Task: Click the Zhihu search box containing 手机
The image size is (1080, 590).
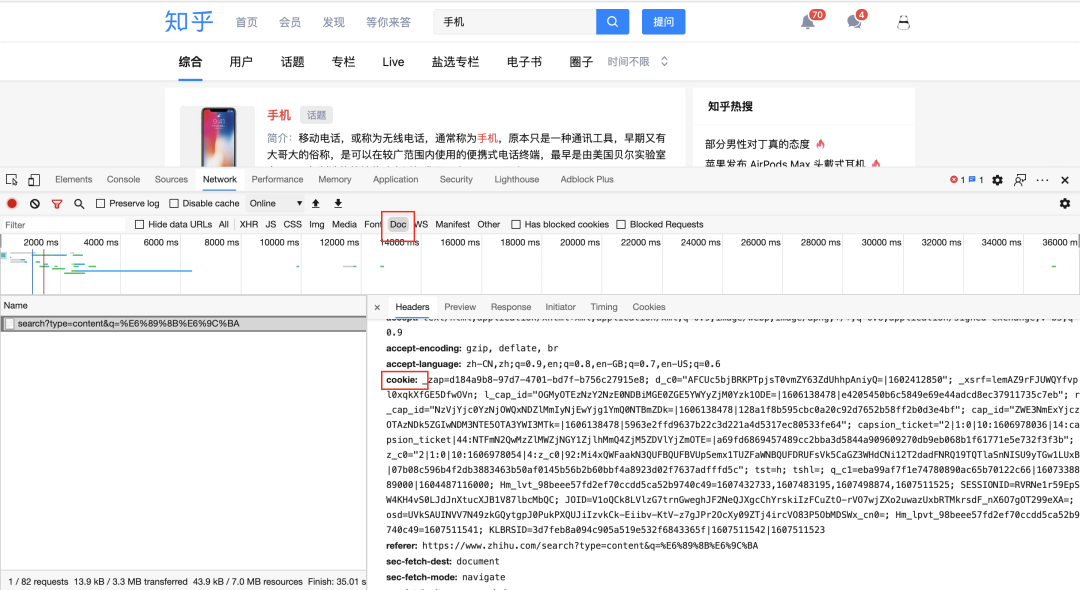Action: 515,21
